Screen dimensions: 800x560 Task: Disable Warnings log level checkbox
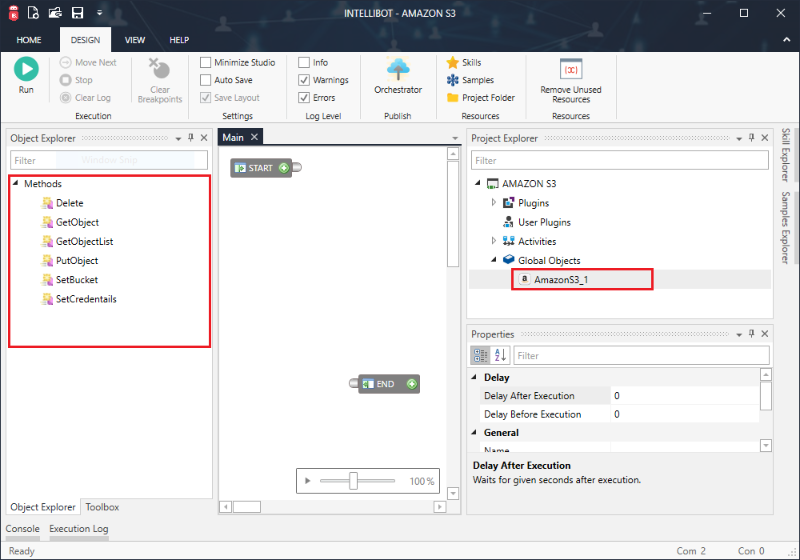pos(304,80)
